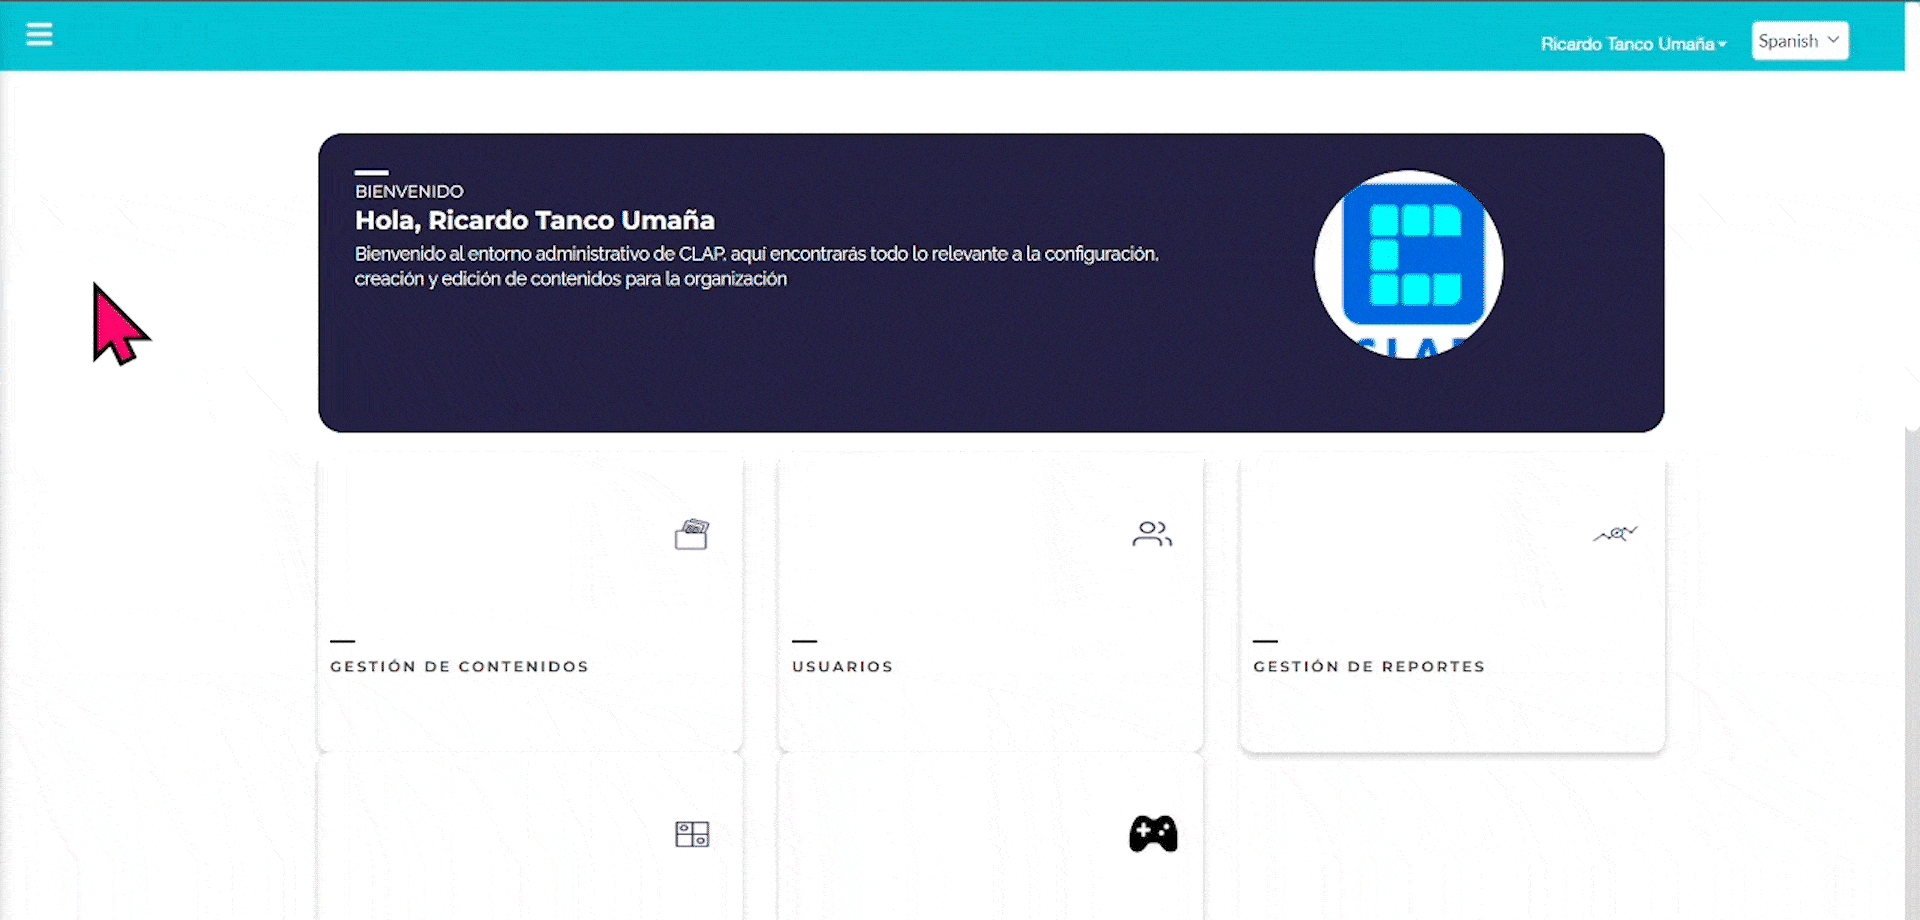Click the users people icon
The width and height of the screenshot is (1920, 920).
point(1152,534)
